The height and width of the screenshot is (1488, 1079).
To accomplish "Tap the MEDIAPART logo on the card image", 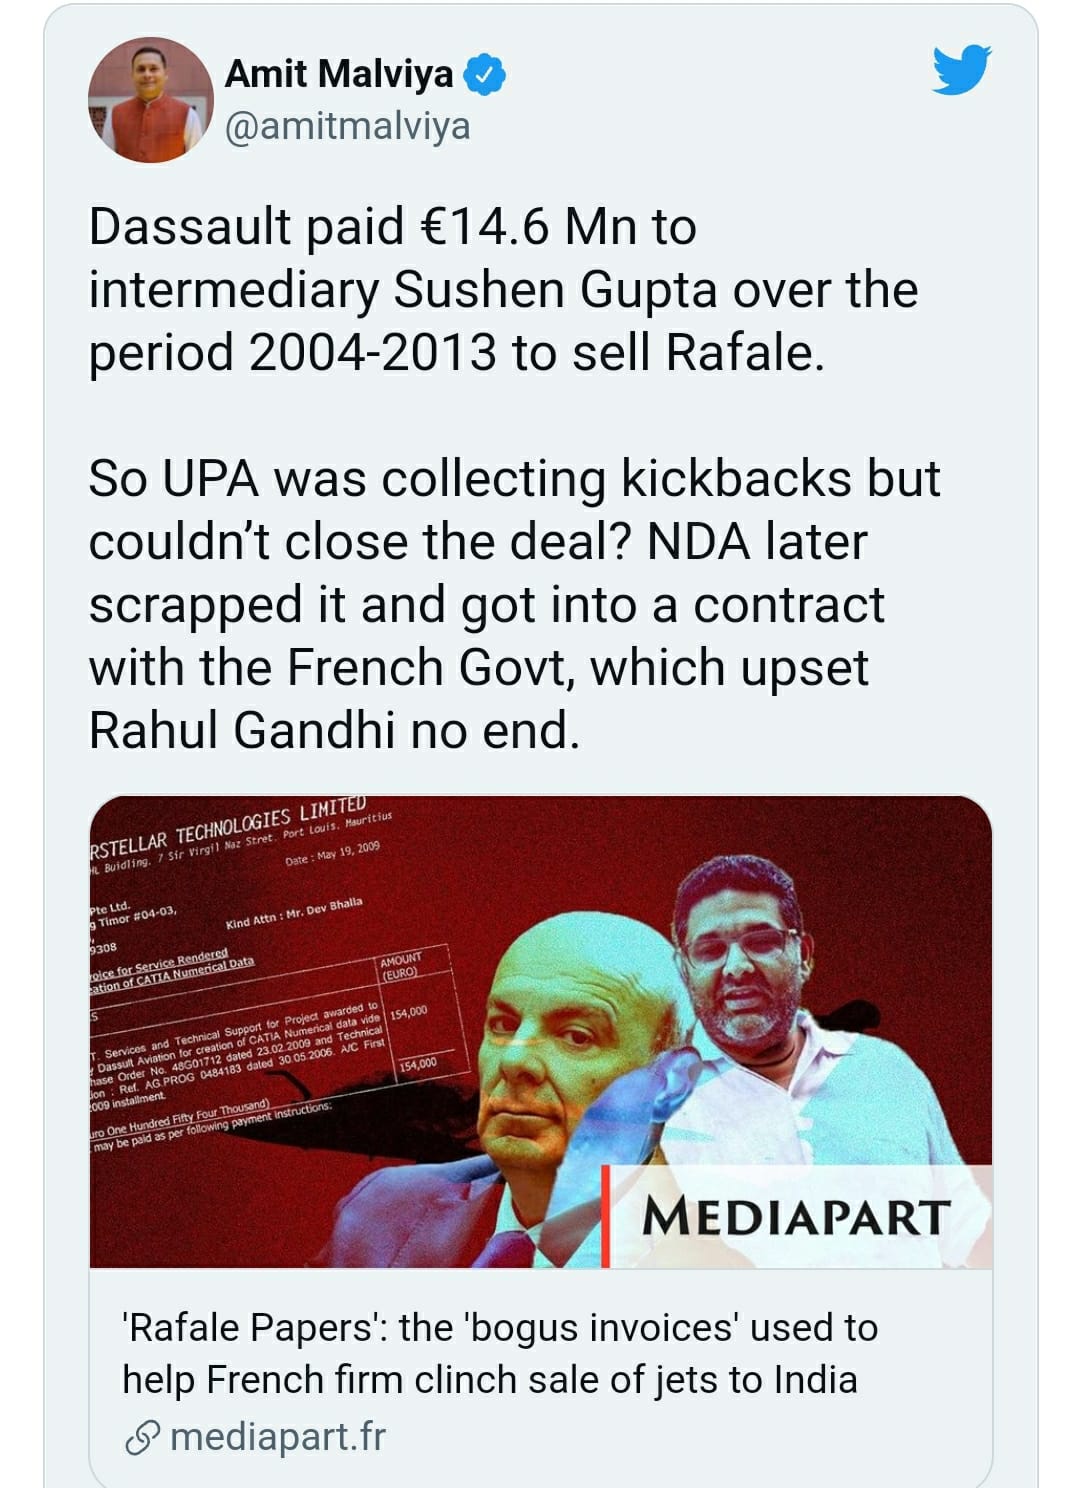I will tap(796, 1217).
